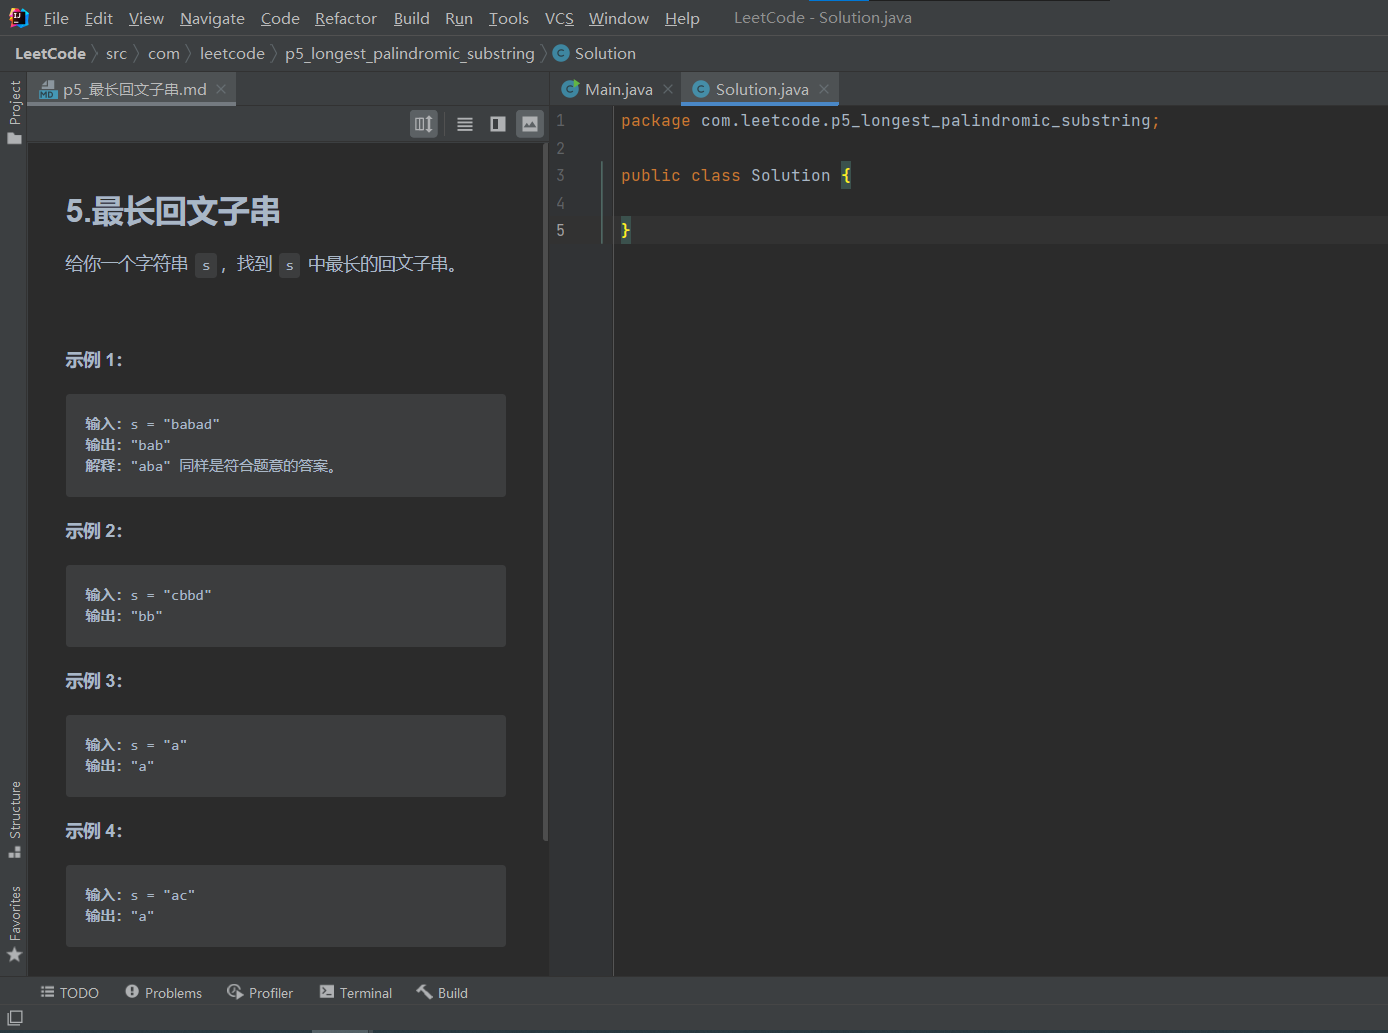The width and height of the screenshot is (1388, 1033).
Task: Click line number 3 in the gutter
Action: click(560, 175)
